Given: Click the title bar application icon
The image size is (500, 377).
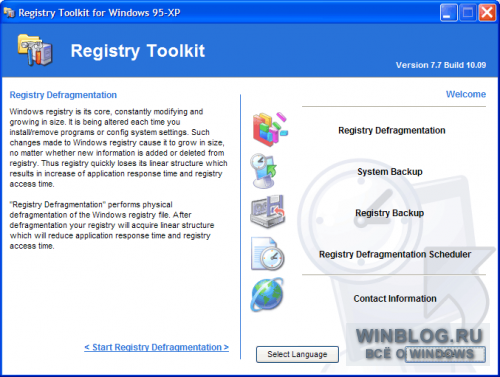Looking at the screenshot, I should click(9, 13).
